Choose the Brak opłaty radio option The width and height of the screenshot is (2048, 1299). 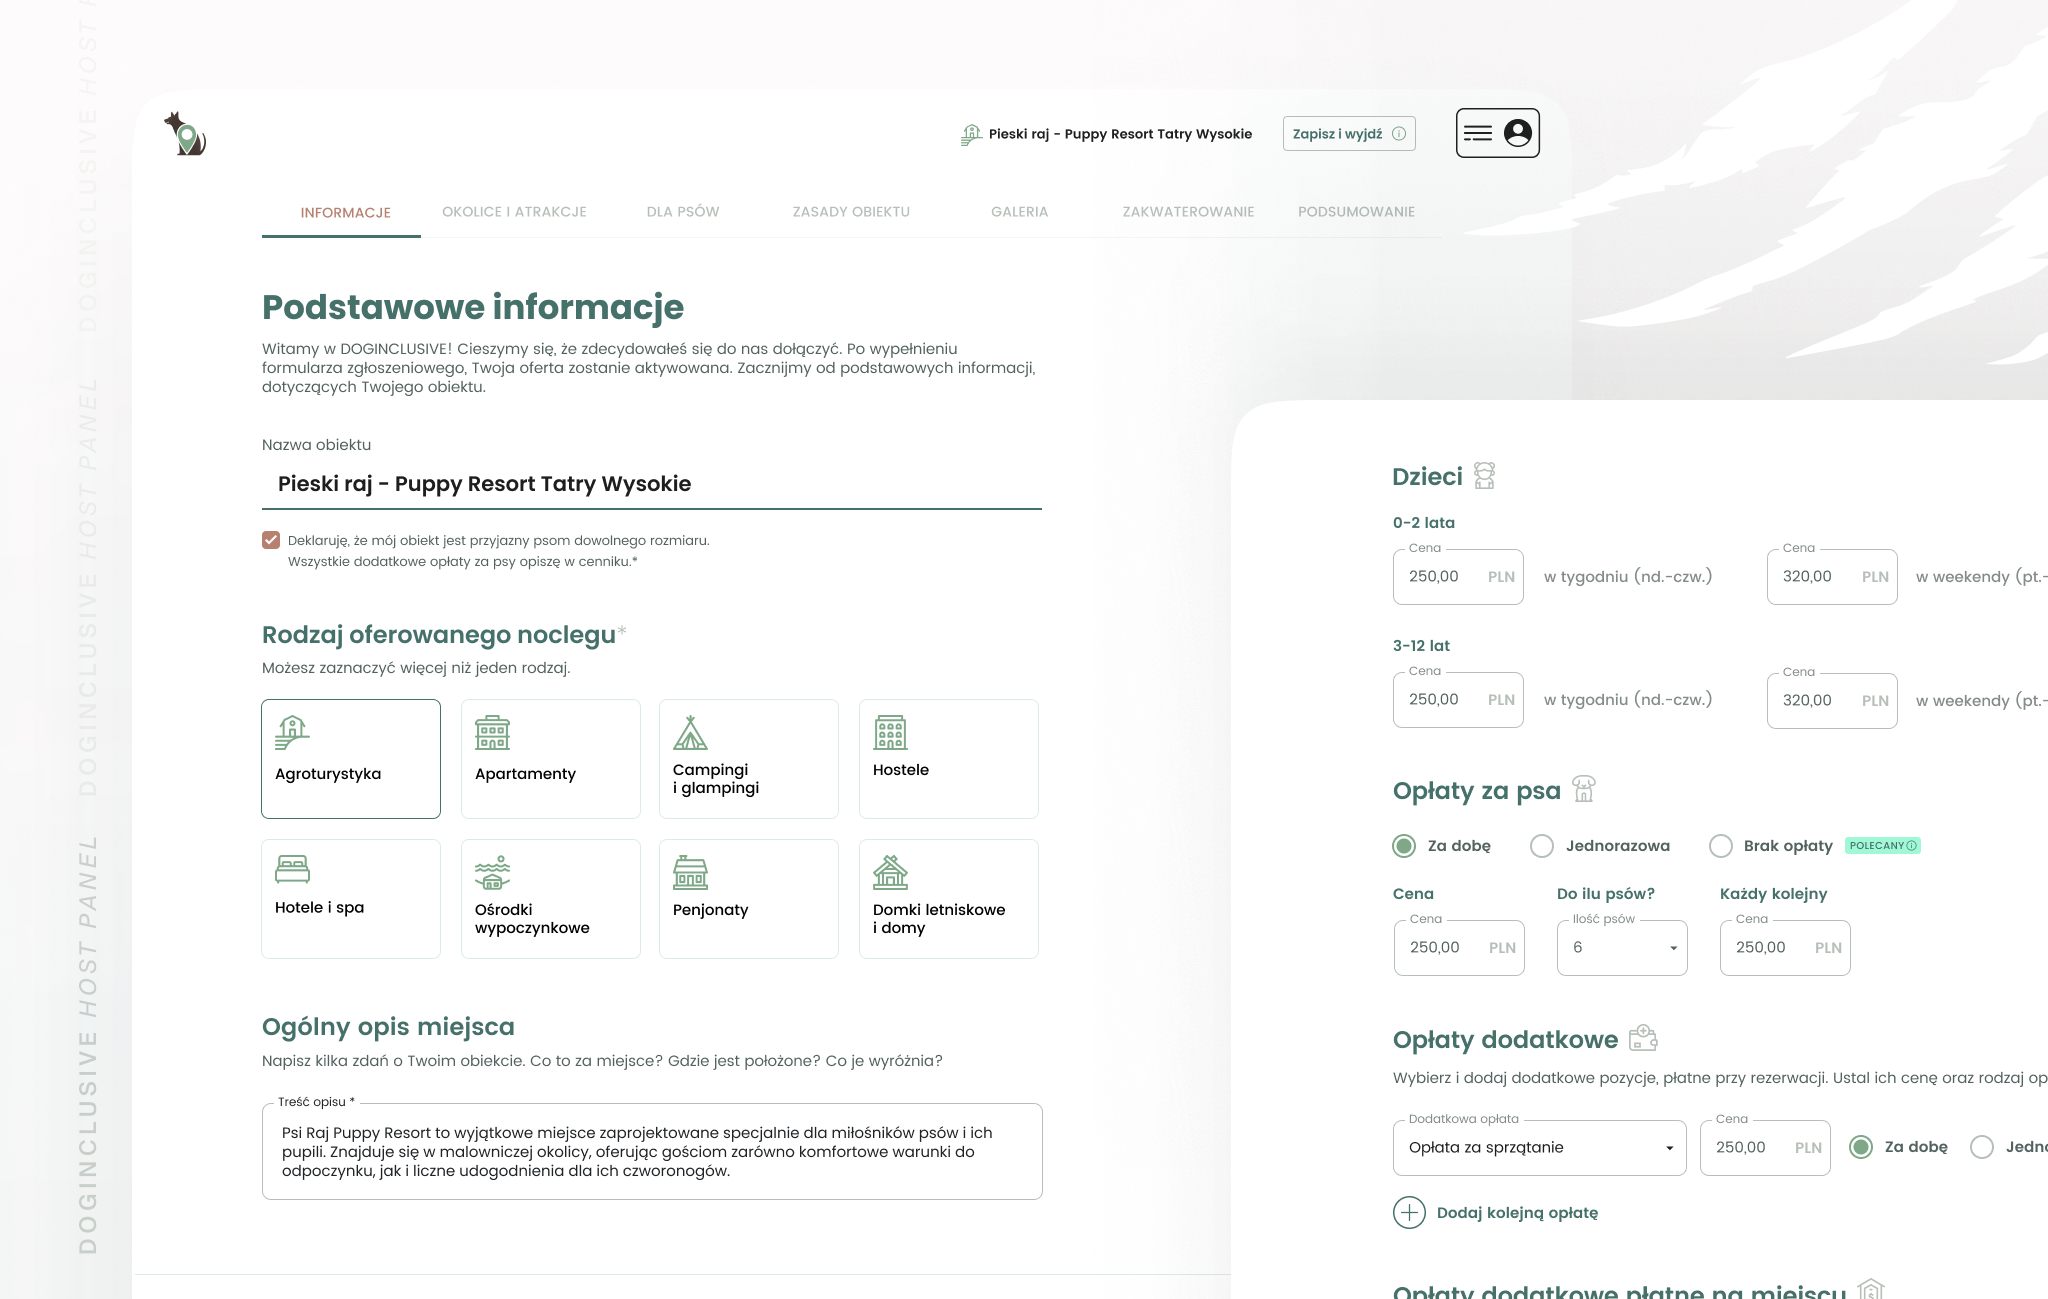(1721, 846)
